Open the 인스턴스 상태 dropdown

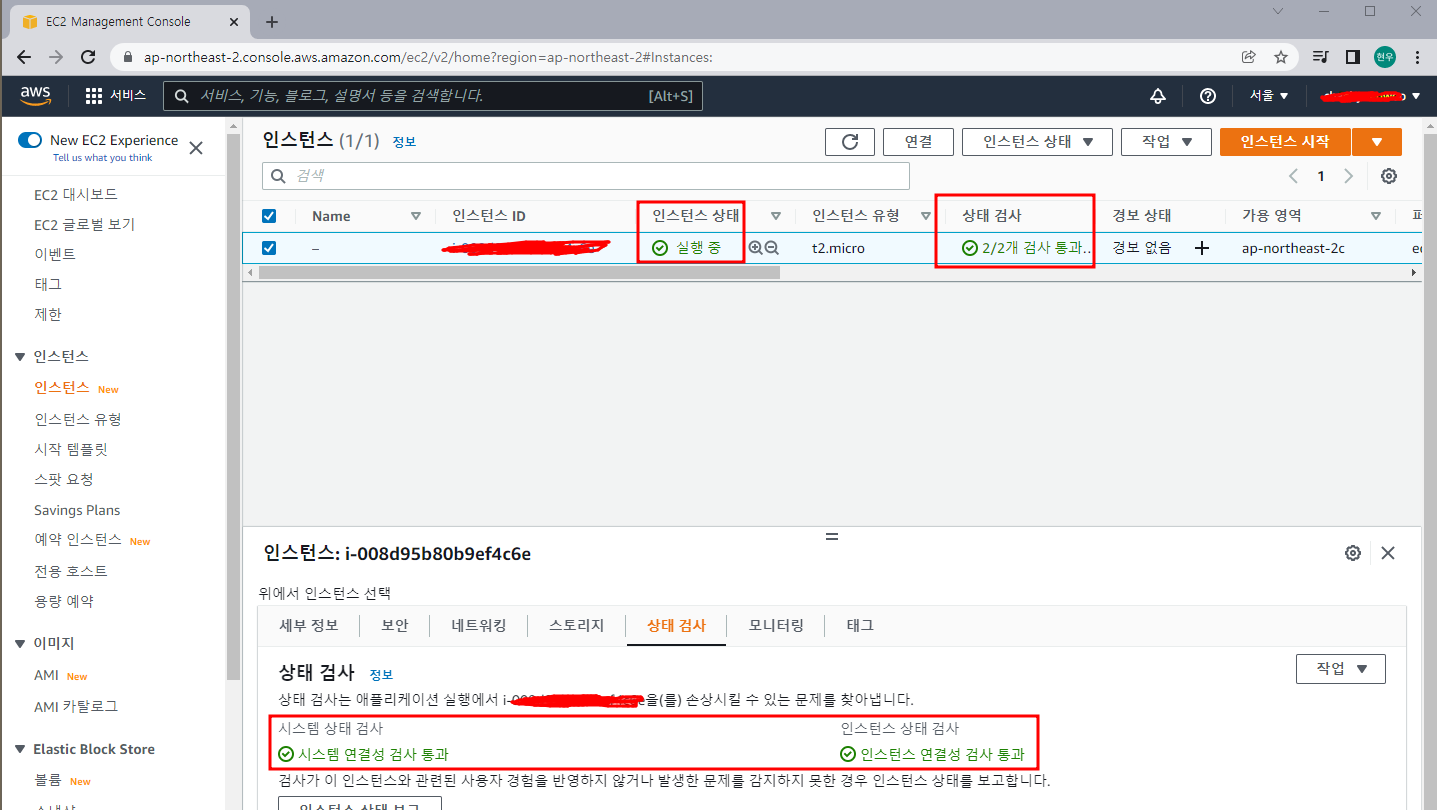[1036, 141]
